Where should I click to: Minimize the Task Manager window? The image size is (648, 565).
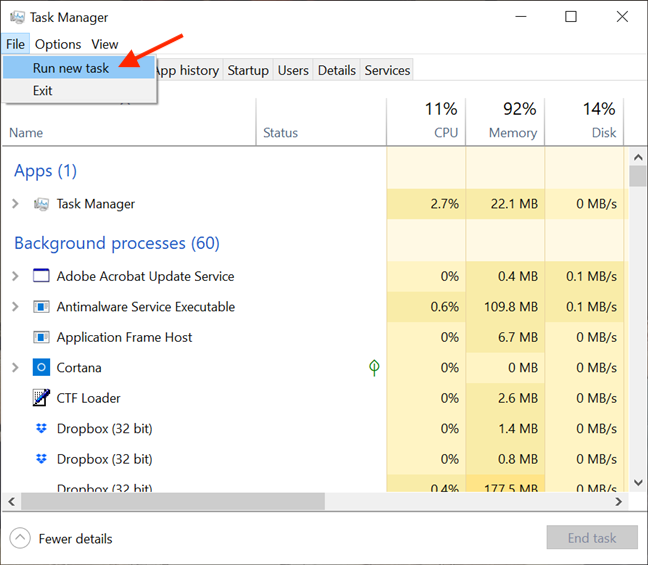pyautogui.click(x=521, y=17)
